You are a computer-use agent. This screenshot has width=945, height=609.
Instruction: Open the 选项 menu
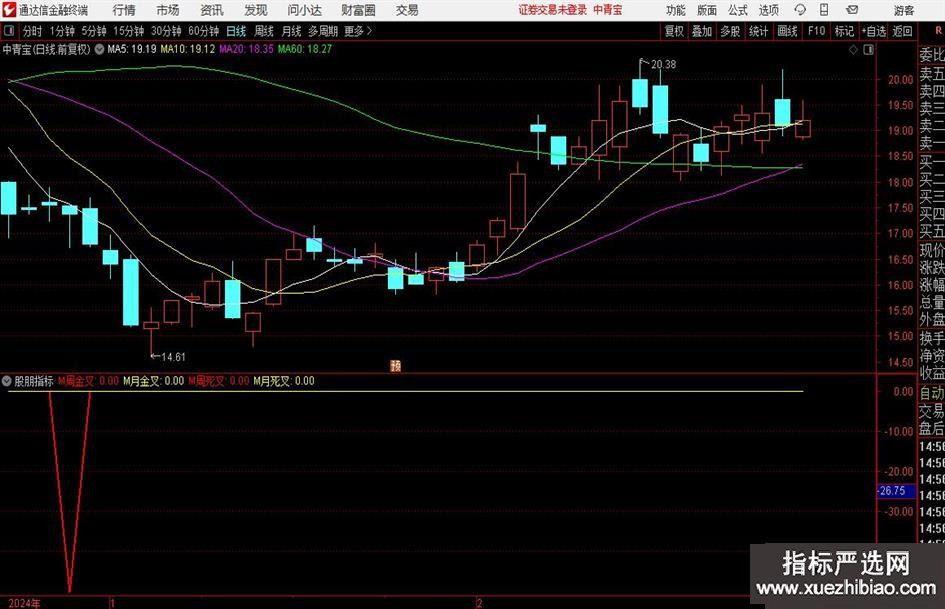pos(768,10)
